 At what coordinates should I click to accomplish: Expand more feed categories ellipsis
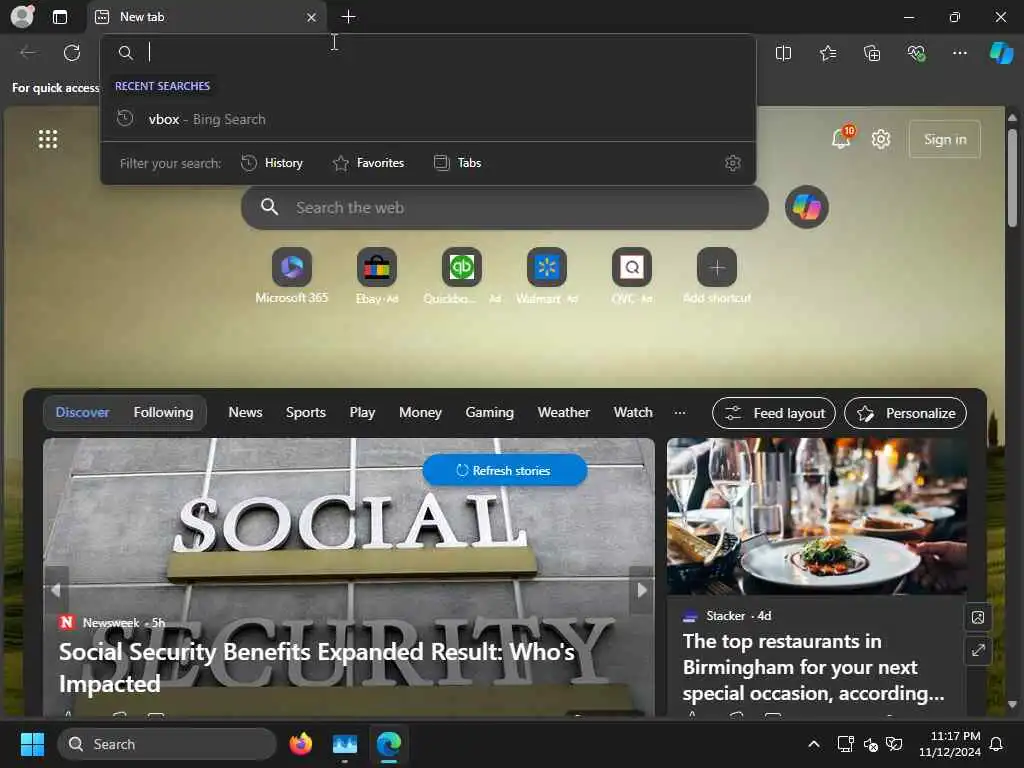pyautogui.click(x=680, y=413)
